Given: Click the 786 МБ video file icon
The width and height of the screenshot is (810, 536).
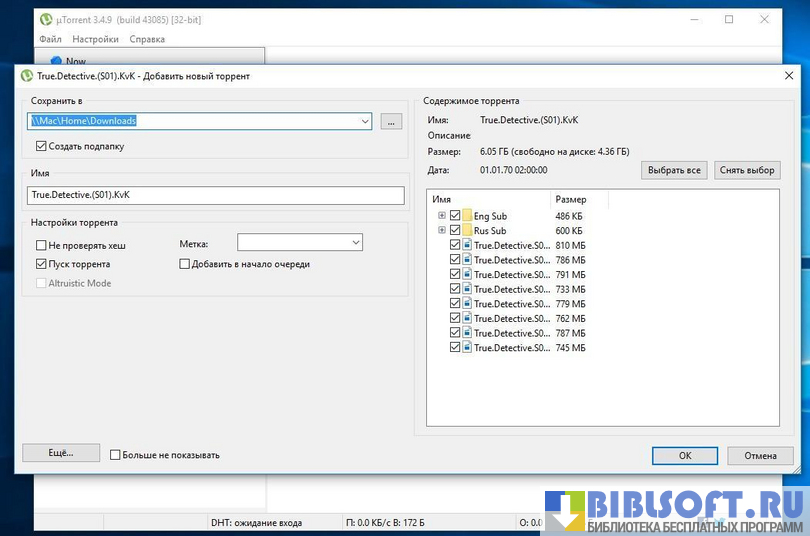Looking at the screenshot, I should click(x=467, y=260).
